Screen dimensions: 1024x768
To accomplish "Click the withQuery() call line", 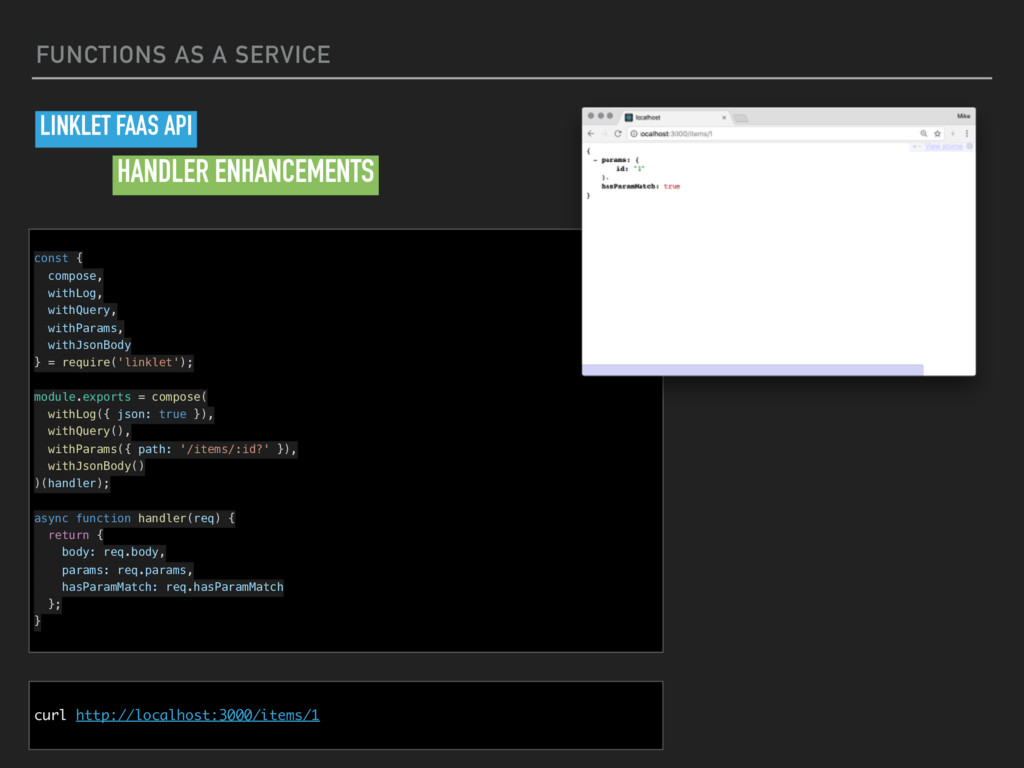I will point(89,431).
